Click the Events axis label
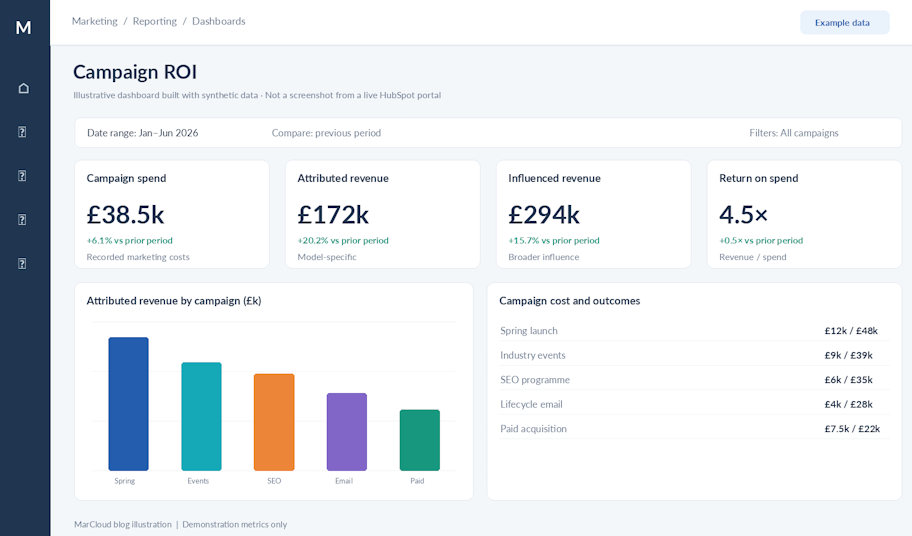The height and width of the screenshot is (536, 912). tap(198, 481)
